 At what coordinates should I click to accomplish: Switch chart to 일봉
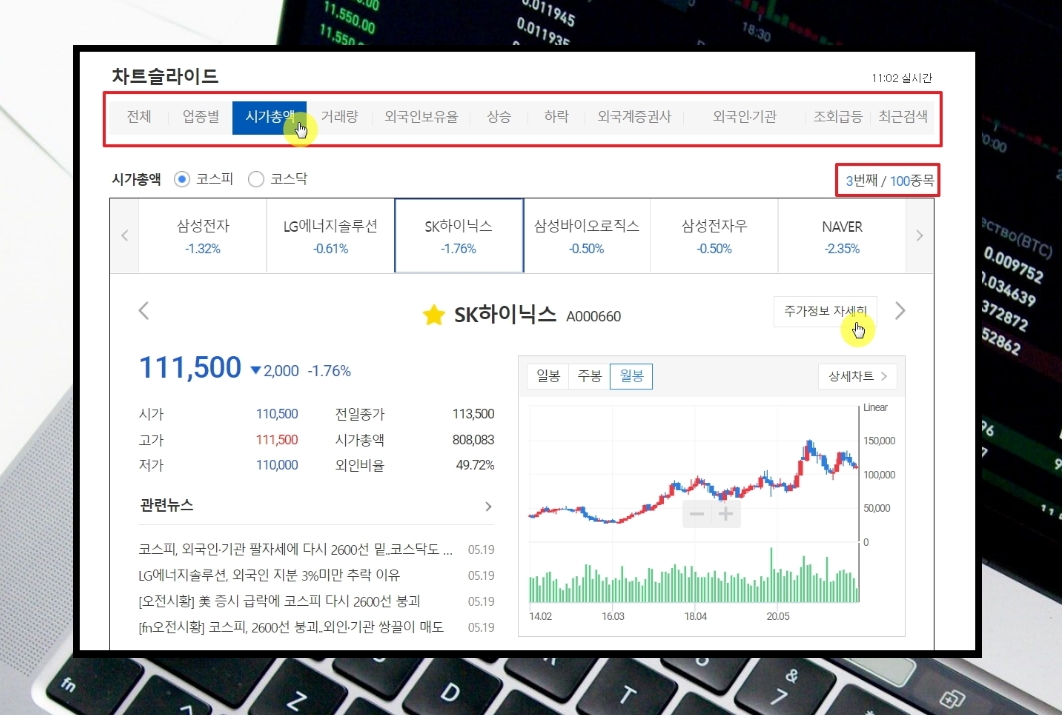pyautogui.click(x=548, y=376)
